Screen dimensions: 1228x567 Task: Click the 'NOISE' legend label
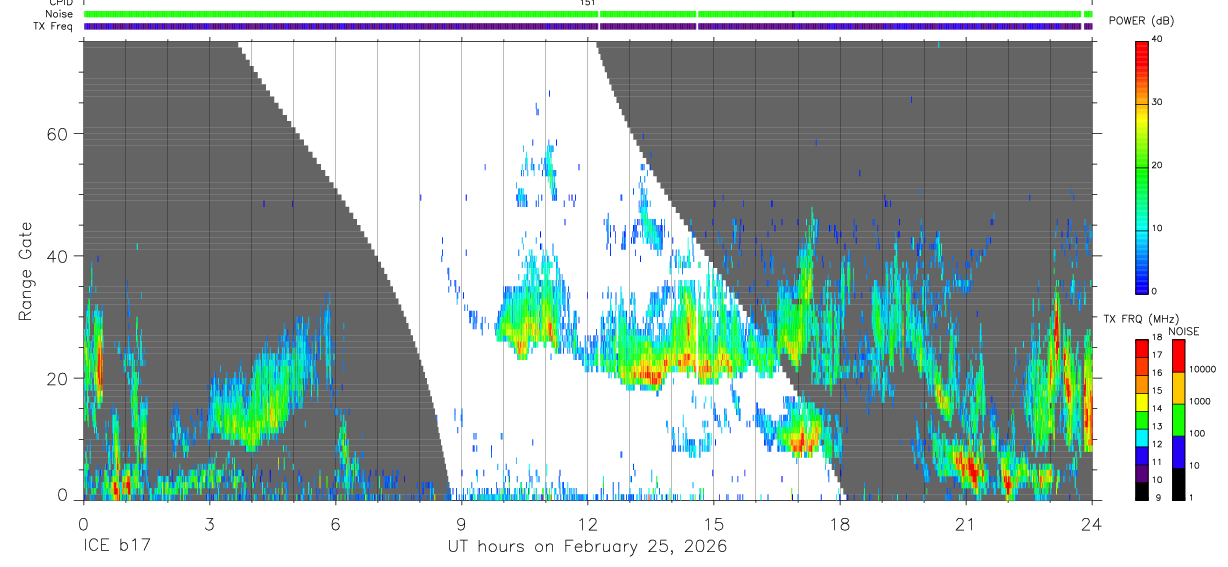click(1183, 331)
